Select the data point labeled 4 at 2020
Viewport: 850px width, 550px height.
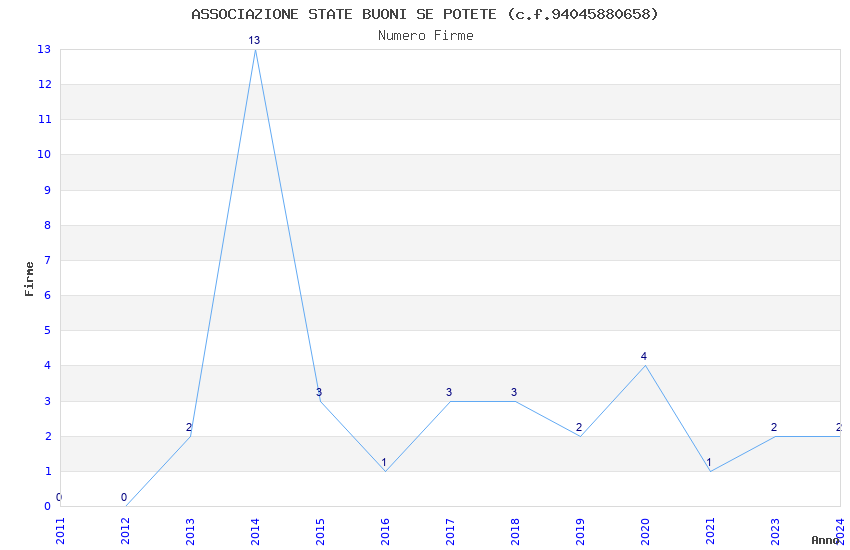point(645,366)
